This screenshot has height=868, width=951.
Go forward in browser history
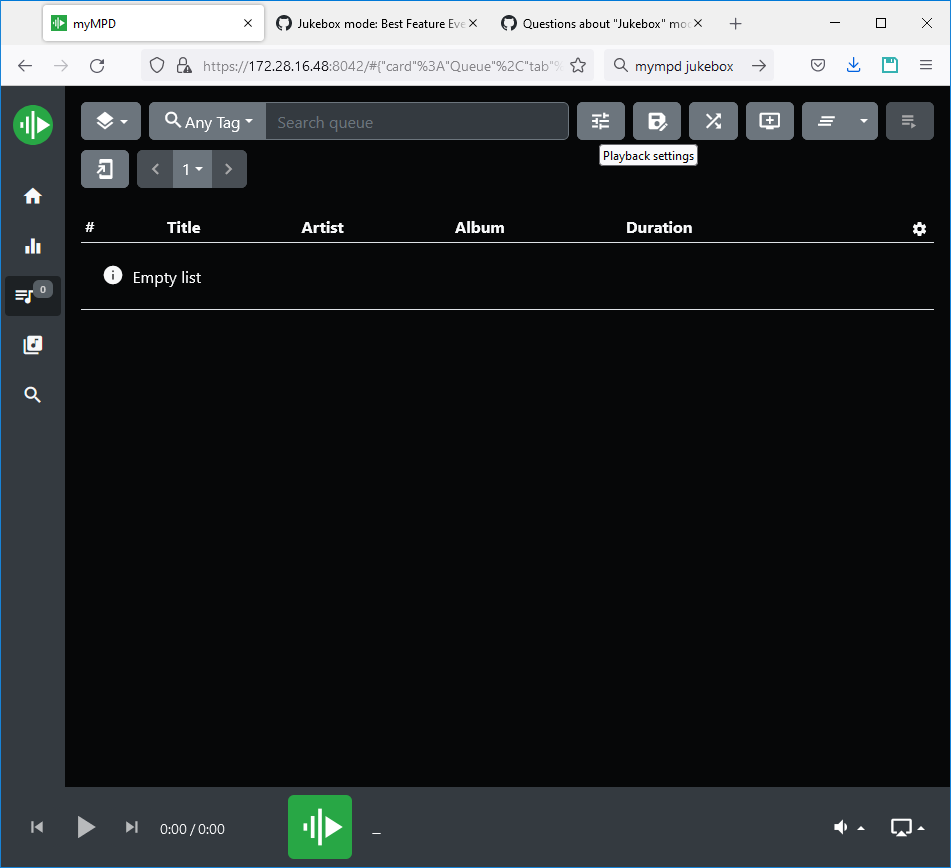tap(61, 66)
